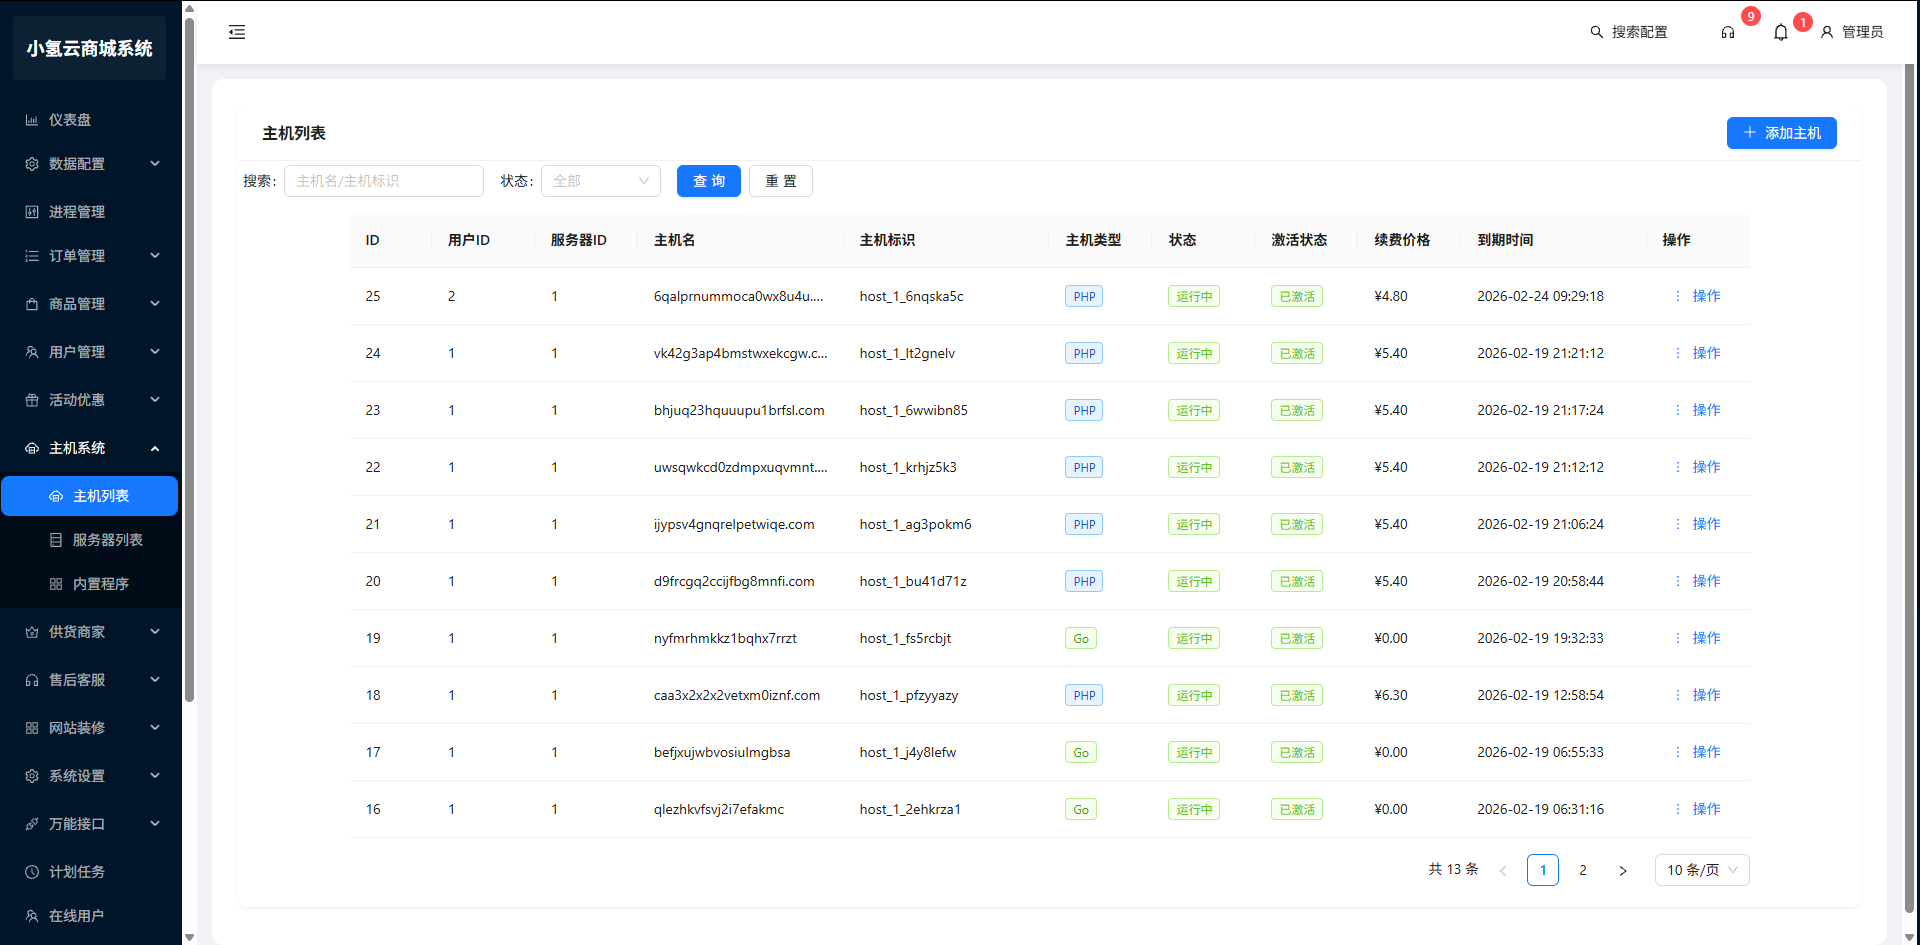Open the status filter dropdown (全部)
The width and height of the screenshot is (1920, 945).
(600, 181)
